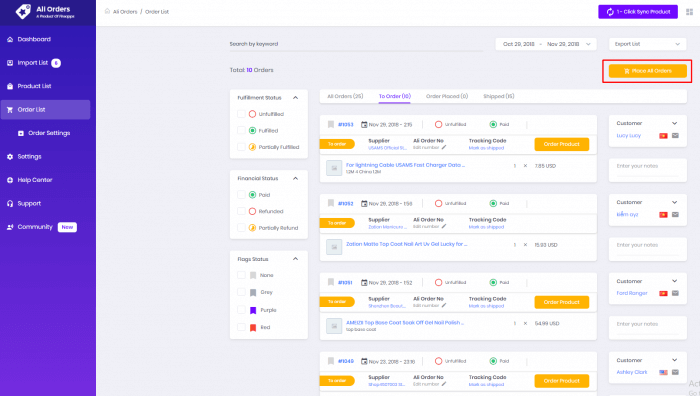Switch to Shipped (15) tab

(499, 96)
